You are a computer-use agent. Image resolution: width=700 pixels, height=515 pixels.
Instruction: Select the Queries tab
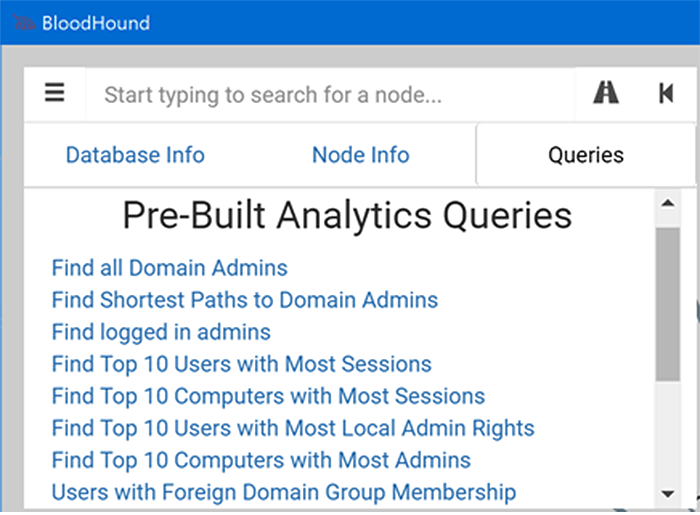tap(585, 155)
